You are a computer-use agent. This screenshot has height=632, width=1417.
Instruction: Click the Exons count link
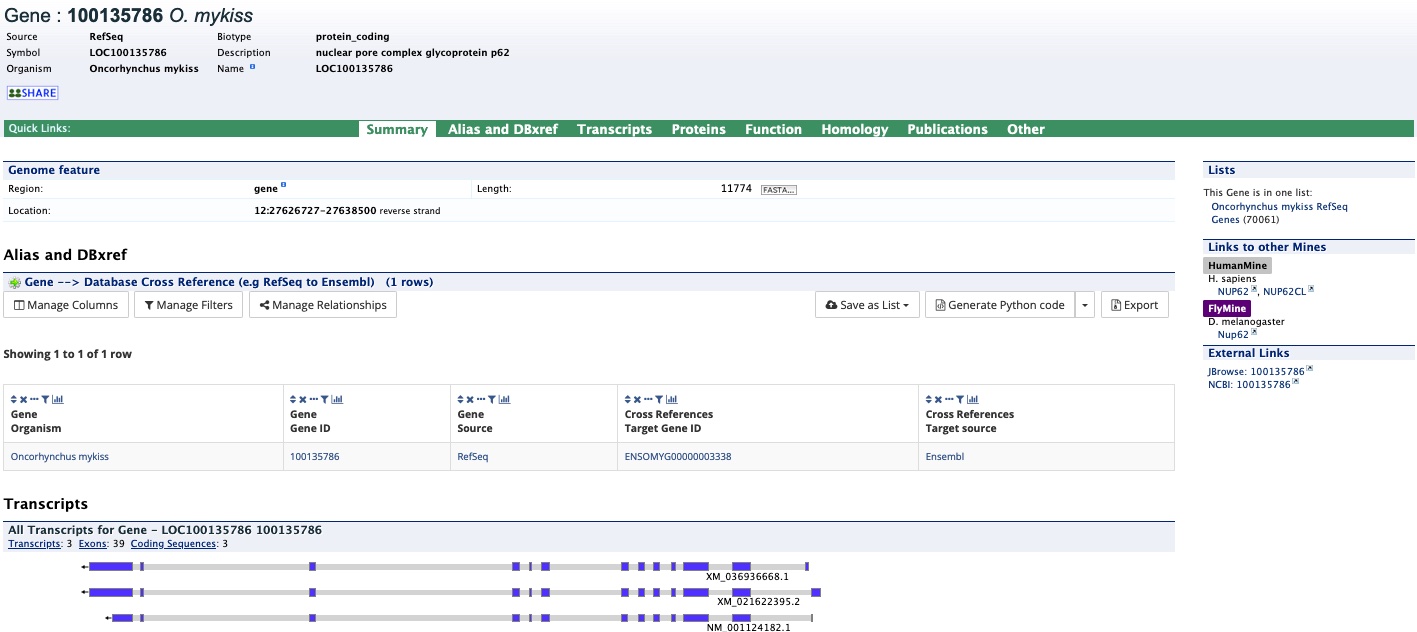click(x=92, y=544)
